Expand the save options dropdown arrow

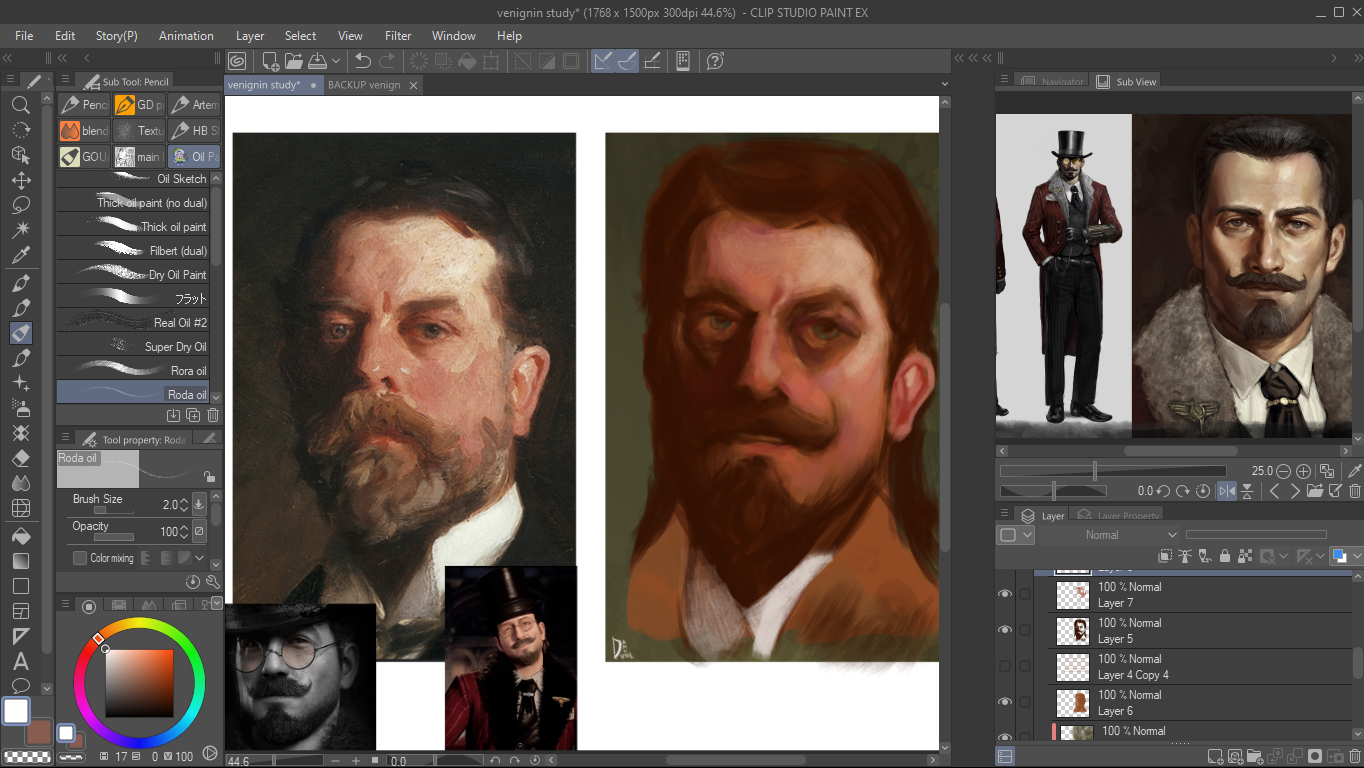pyautogui.click(x=336, y=61)
